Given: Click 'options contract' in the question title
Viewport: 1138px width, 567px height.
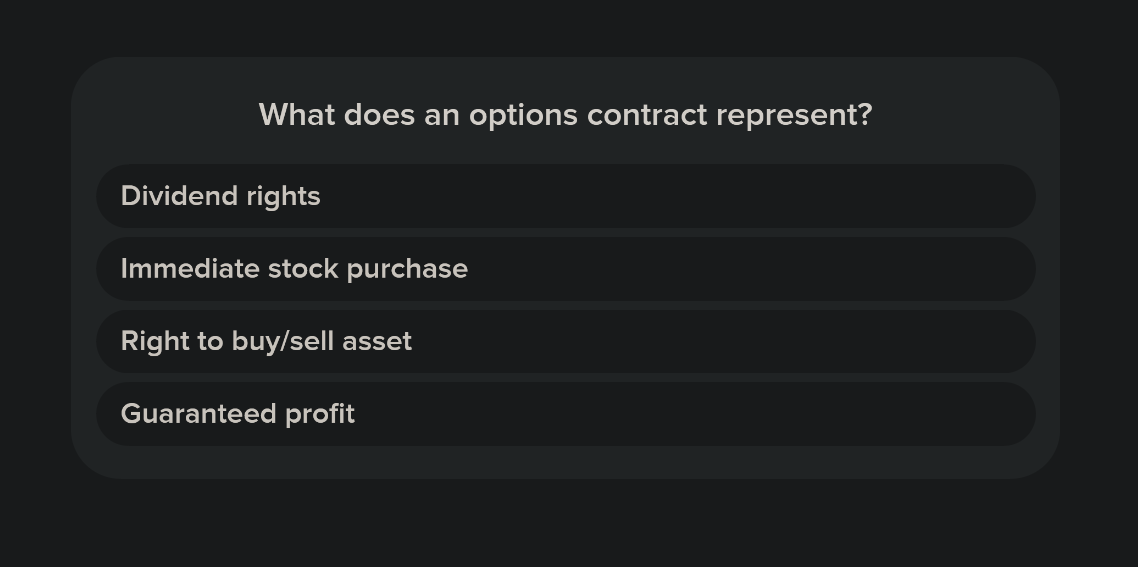Looking at the screenshot, I should [588, 115].
